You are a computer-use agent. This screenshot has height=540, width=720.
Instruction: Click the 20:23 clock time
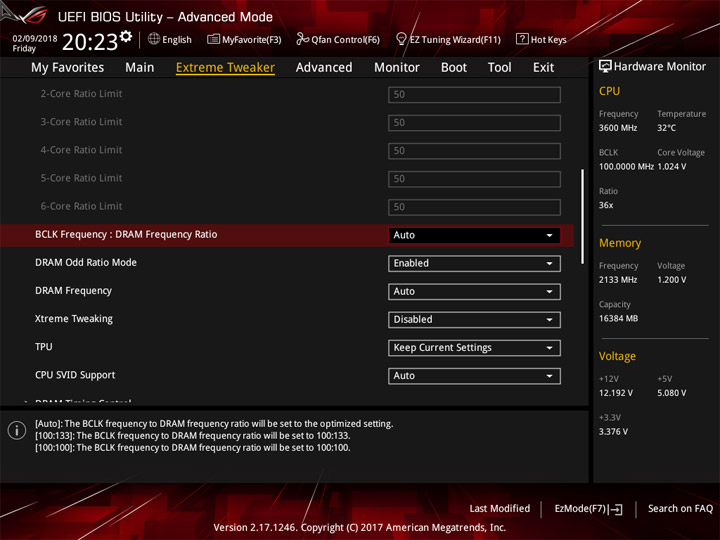click(90, 43)
